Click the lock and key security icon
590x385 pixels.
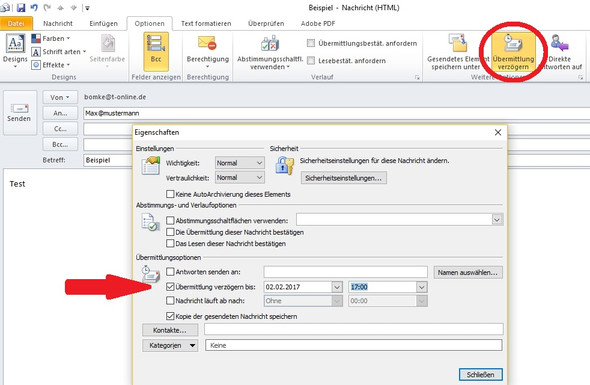[284, 166]
